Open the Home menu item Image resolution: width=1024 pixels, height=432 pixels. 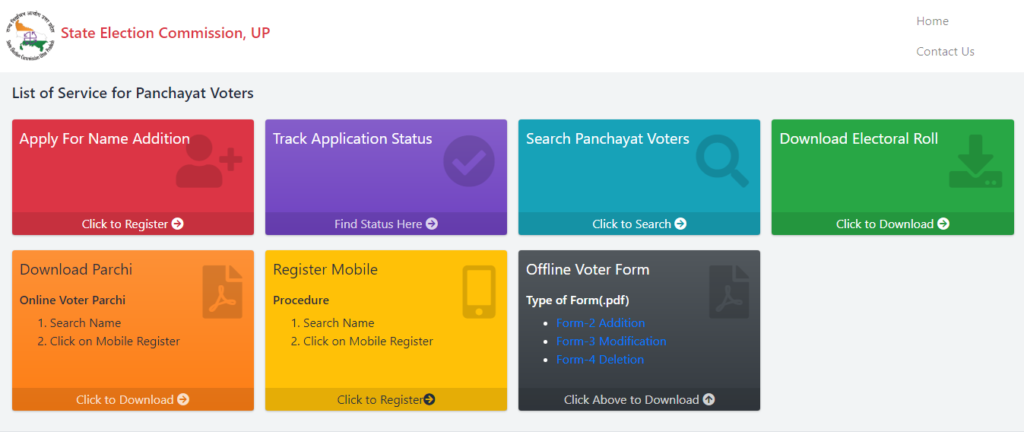pyautogui.click(x=932, y=22)
